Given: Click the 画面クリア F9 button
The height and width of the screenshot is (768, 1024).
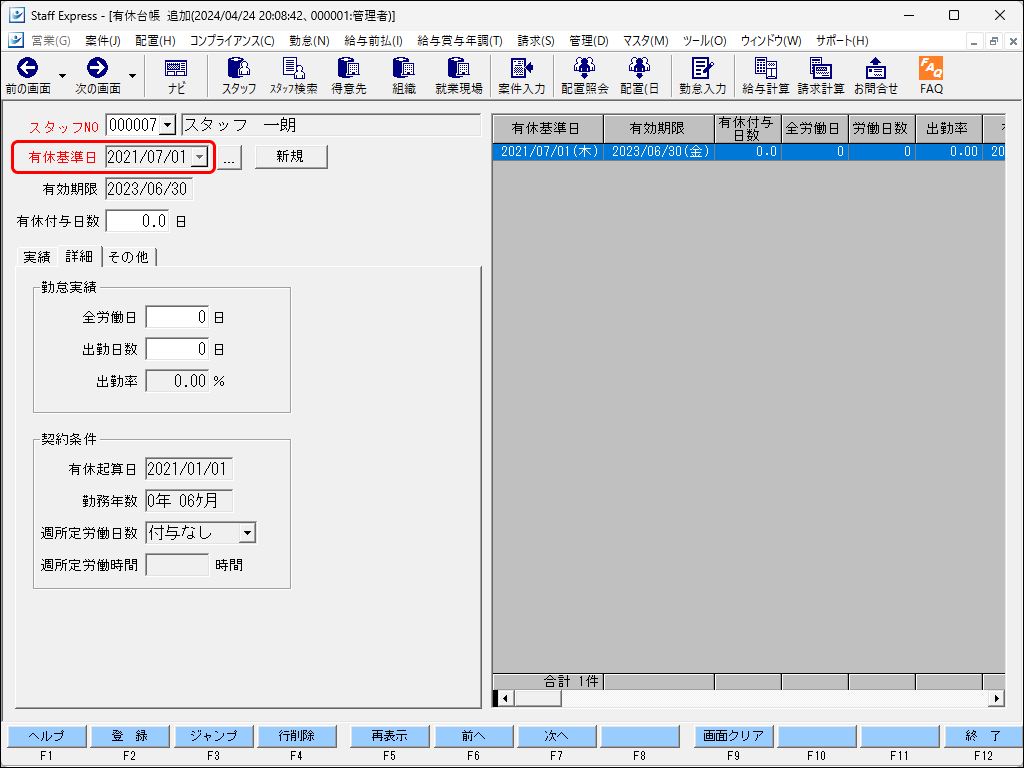Looking at the screenshot, I should (x=733, y=736).
